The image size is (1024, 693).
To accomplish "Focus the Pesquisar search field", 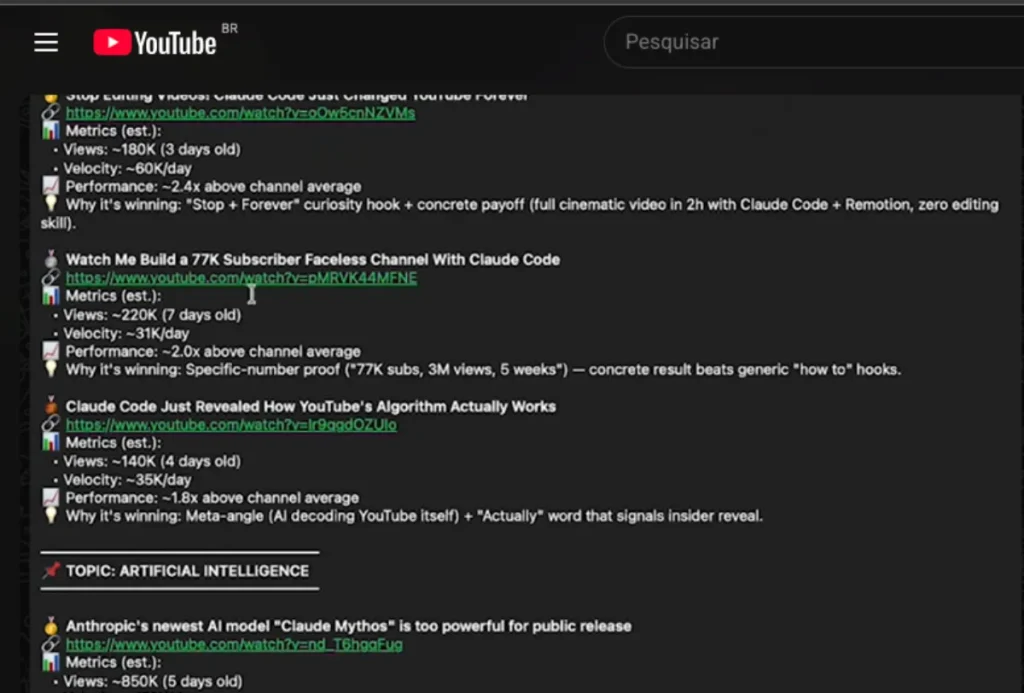I will [x=816, y=42].
